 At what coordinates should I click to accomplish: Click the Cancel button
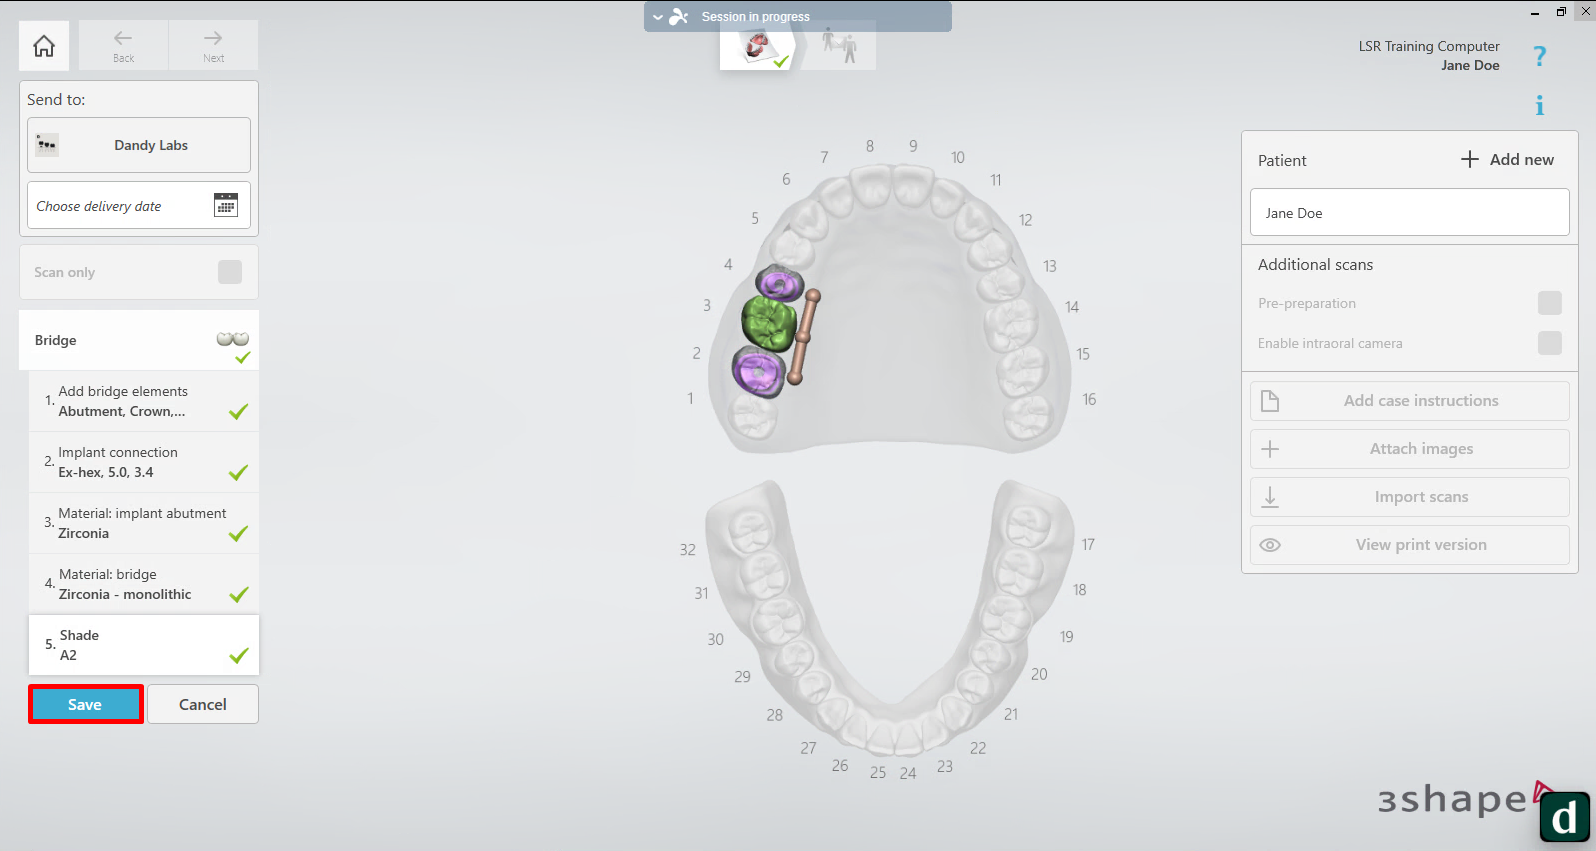[203, 704]
